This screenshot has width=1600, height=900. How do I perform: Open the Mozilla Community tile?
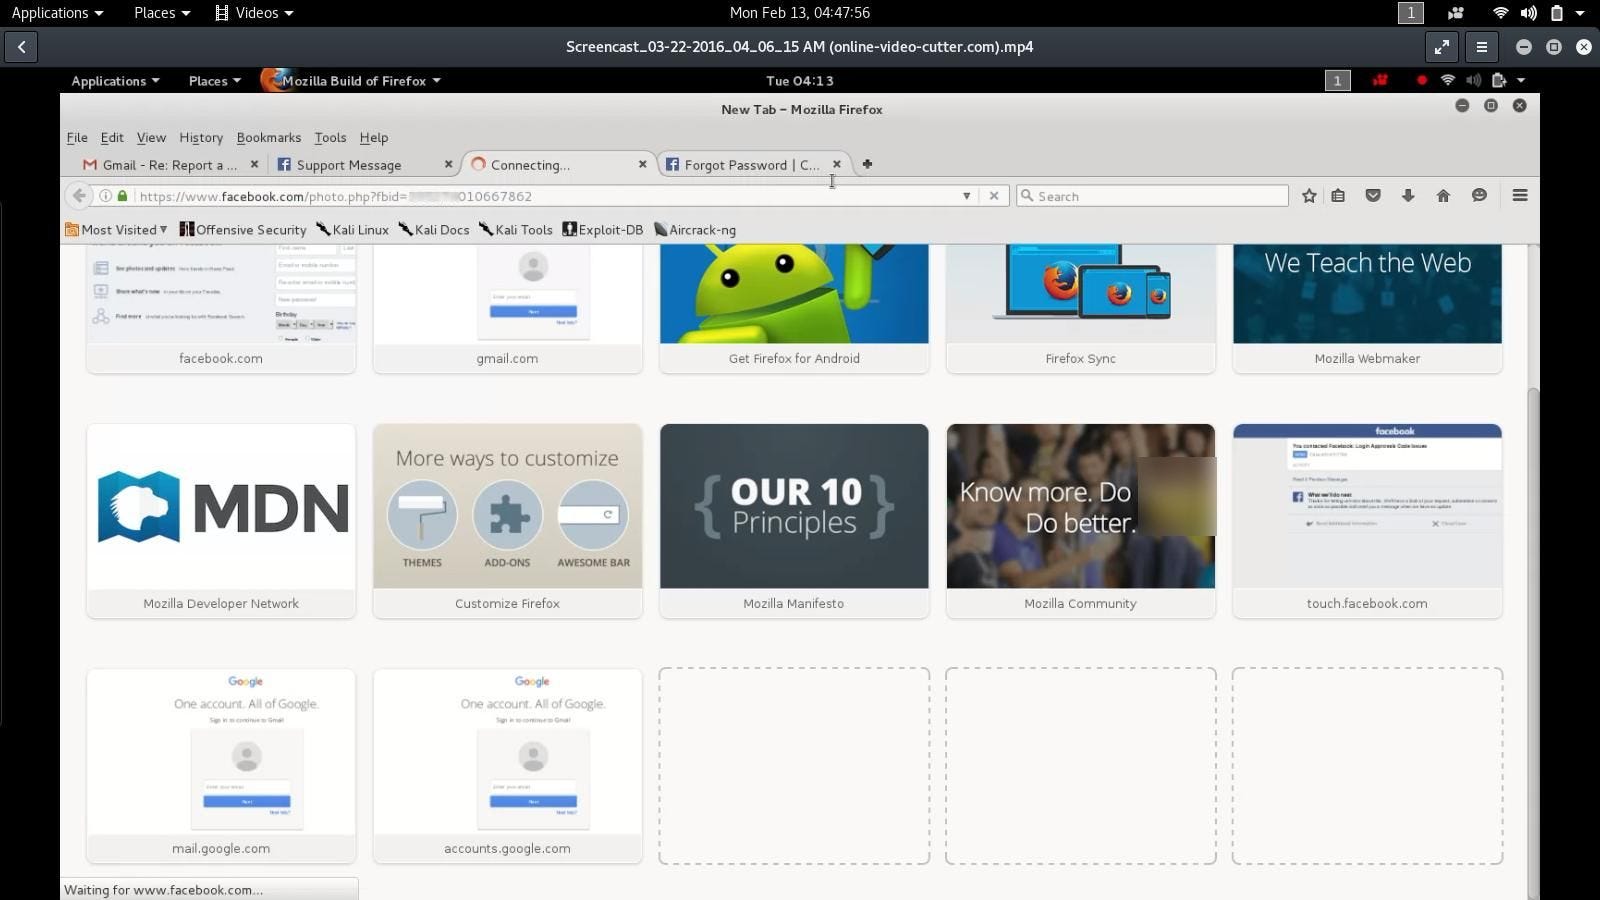click(1081, 520)
